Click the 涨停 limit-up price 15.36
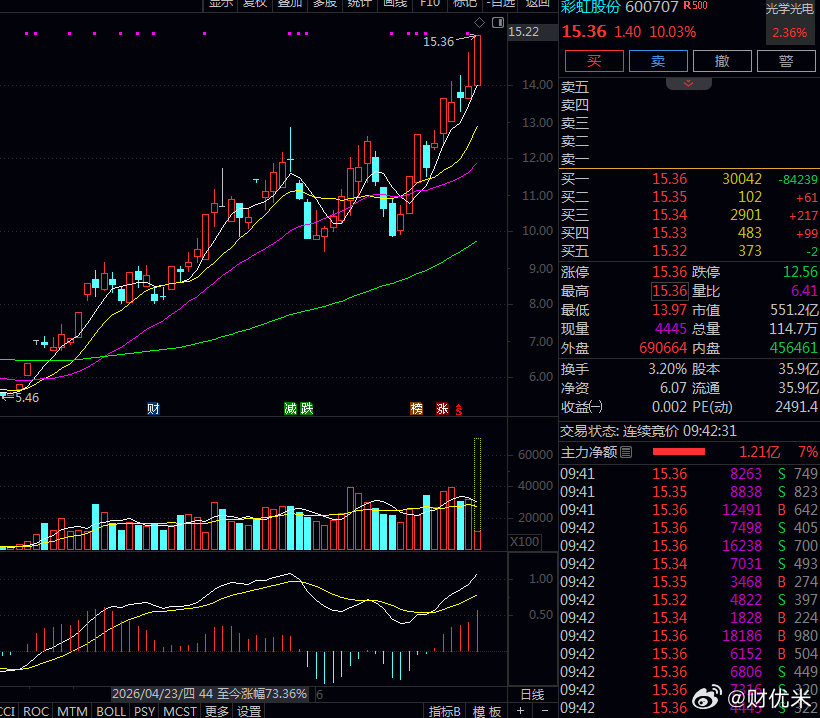Viewport: 820px width, 718px height. pos(669,272)
